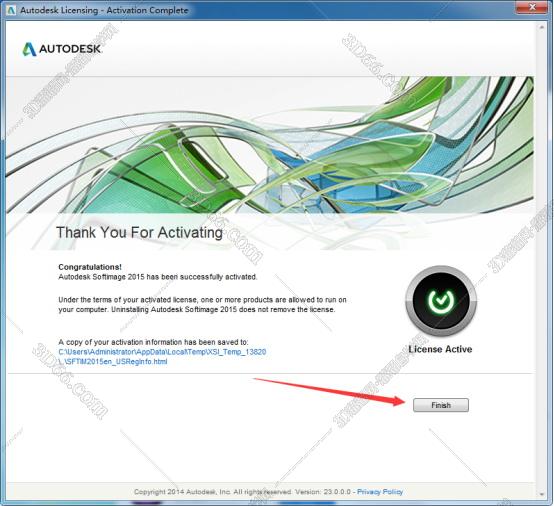The width and height of the screenshot is (554, 506).
Task: Click the Autodesk app icon in the title bar
Action: (11, 10)
